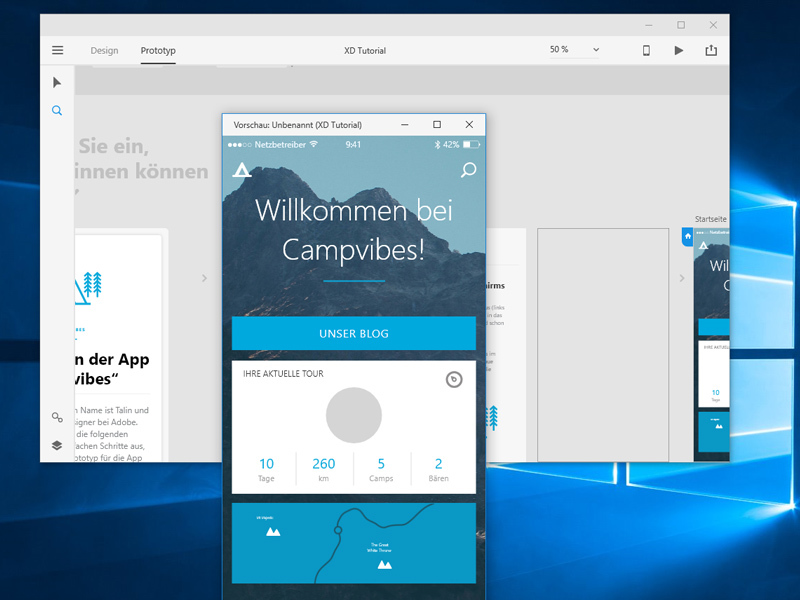Select the Prototyp tab
The image size is (800, 600).
(158, 51)
